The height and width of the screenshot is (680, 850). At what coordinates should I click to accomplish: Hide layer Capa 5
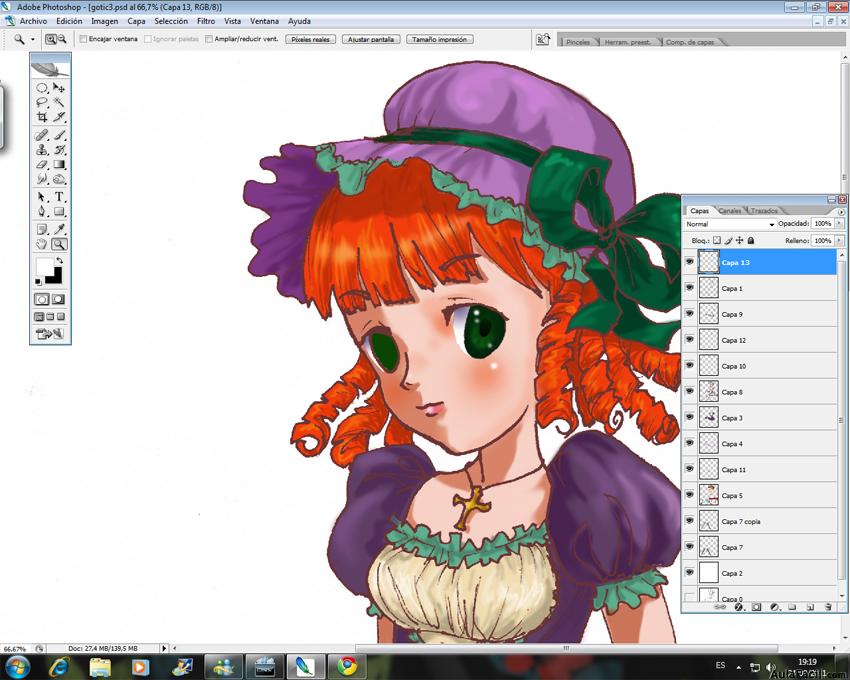[x=690, y=495]
